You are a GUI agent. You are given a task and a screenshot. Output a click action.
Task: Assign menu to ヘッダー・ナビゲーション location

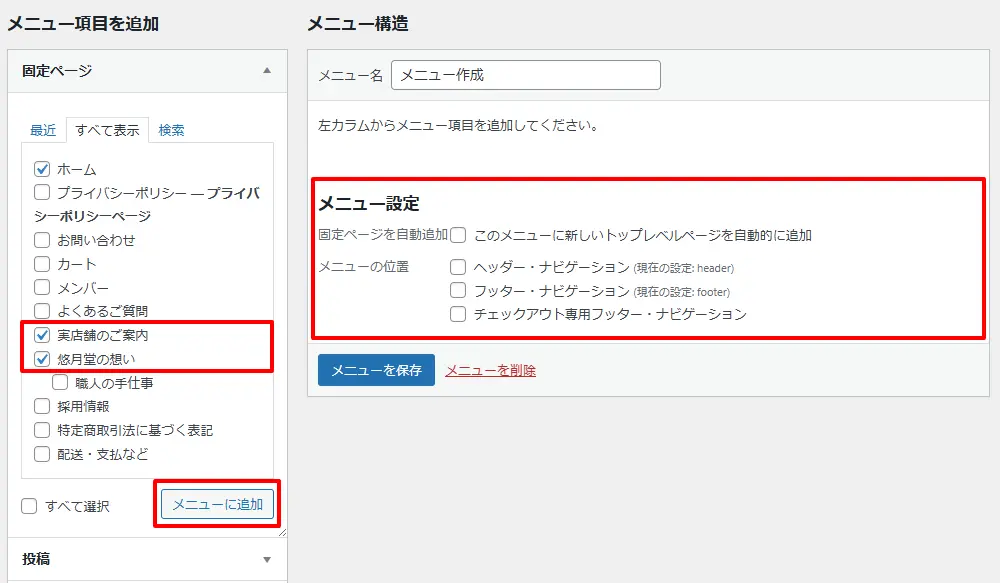tap(458, 267)
